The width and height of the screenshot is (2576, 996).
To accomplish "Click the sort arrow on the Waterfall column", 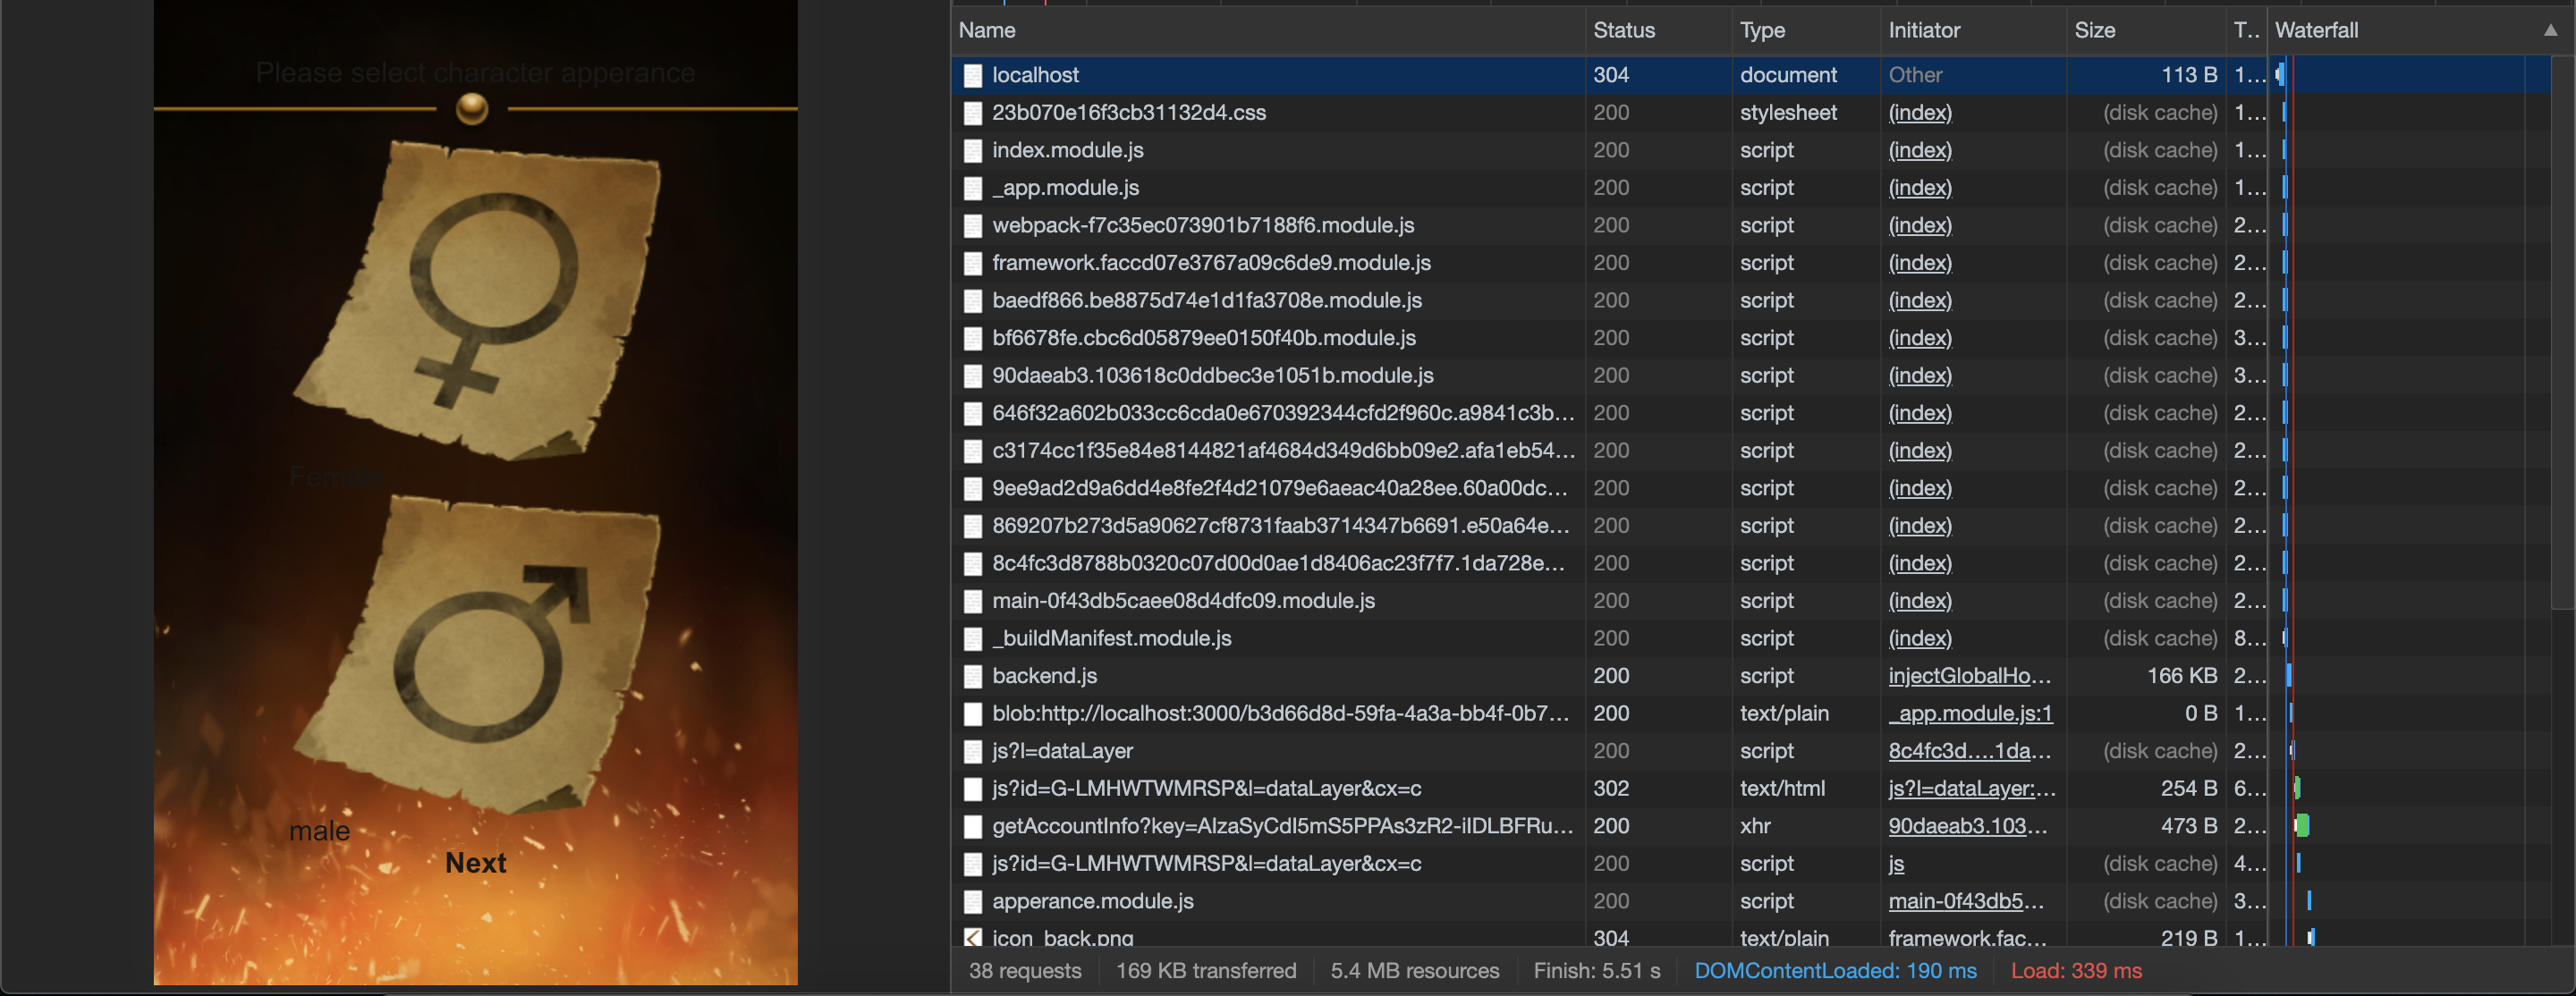I will 2552,30.
